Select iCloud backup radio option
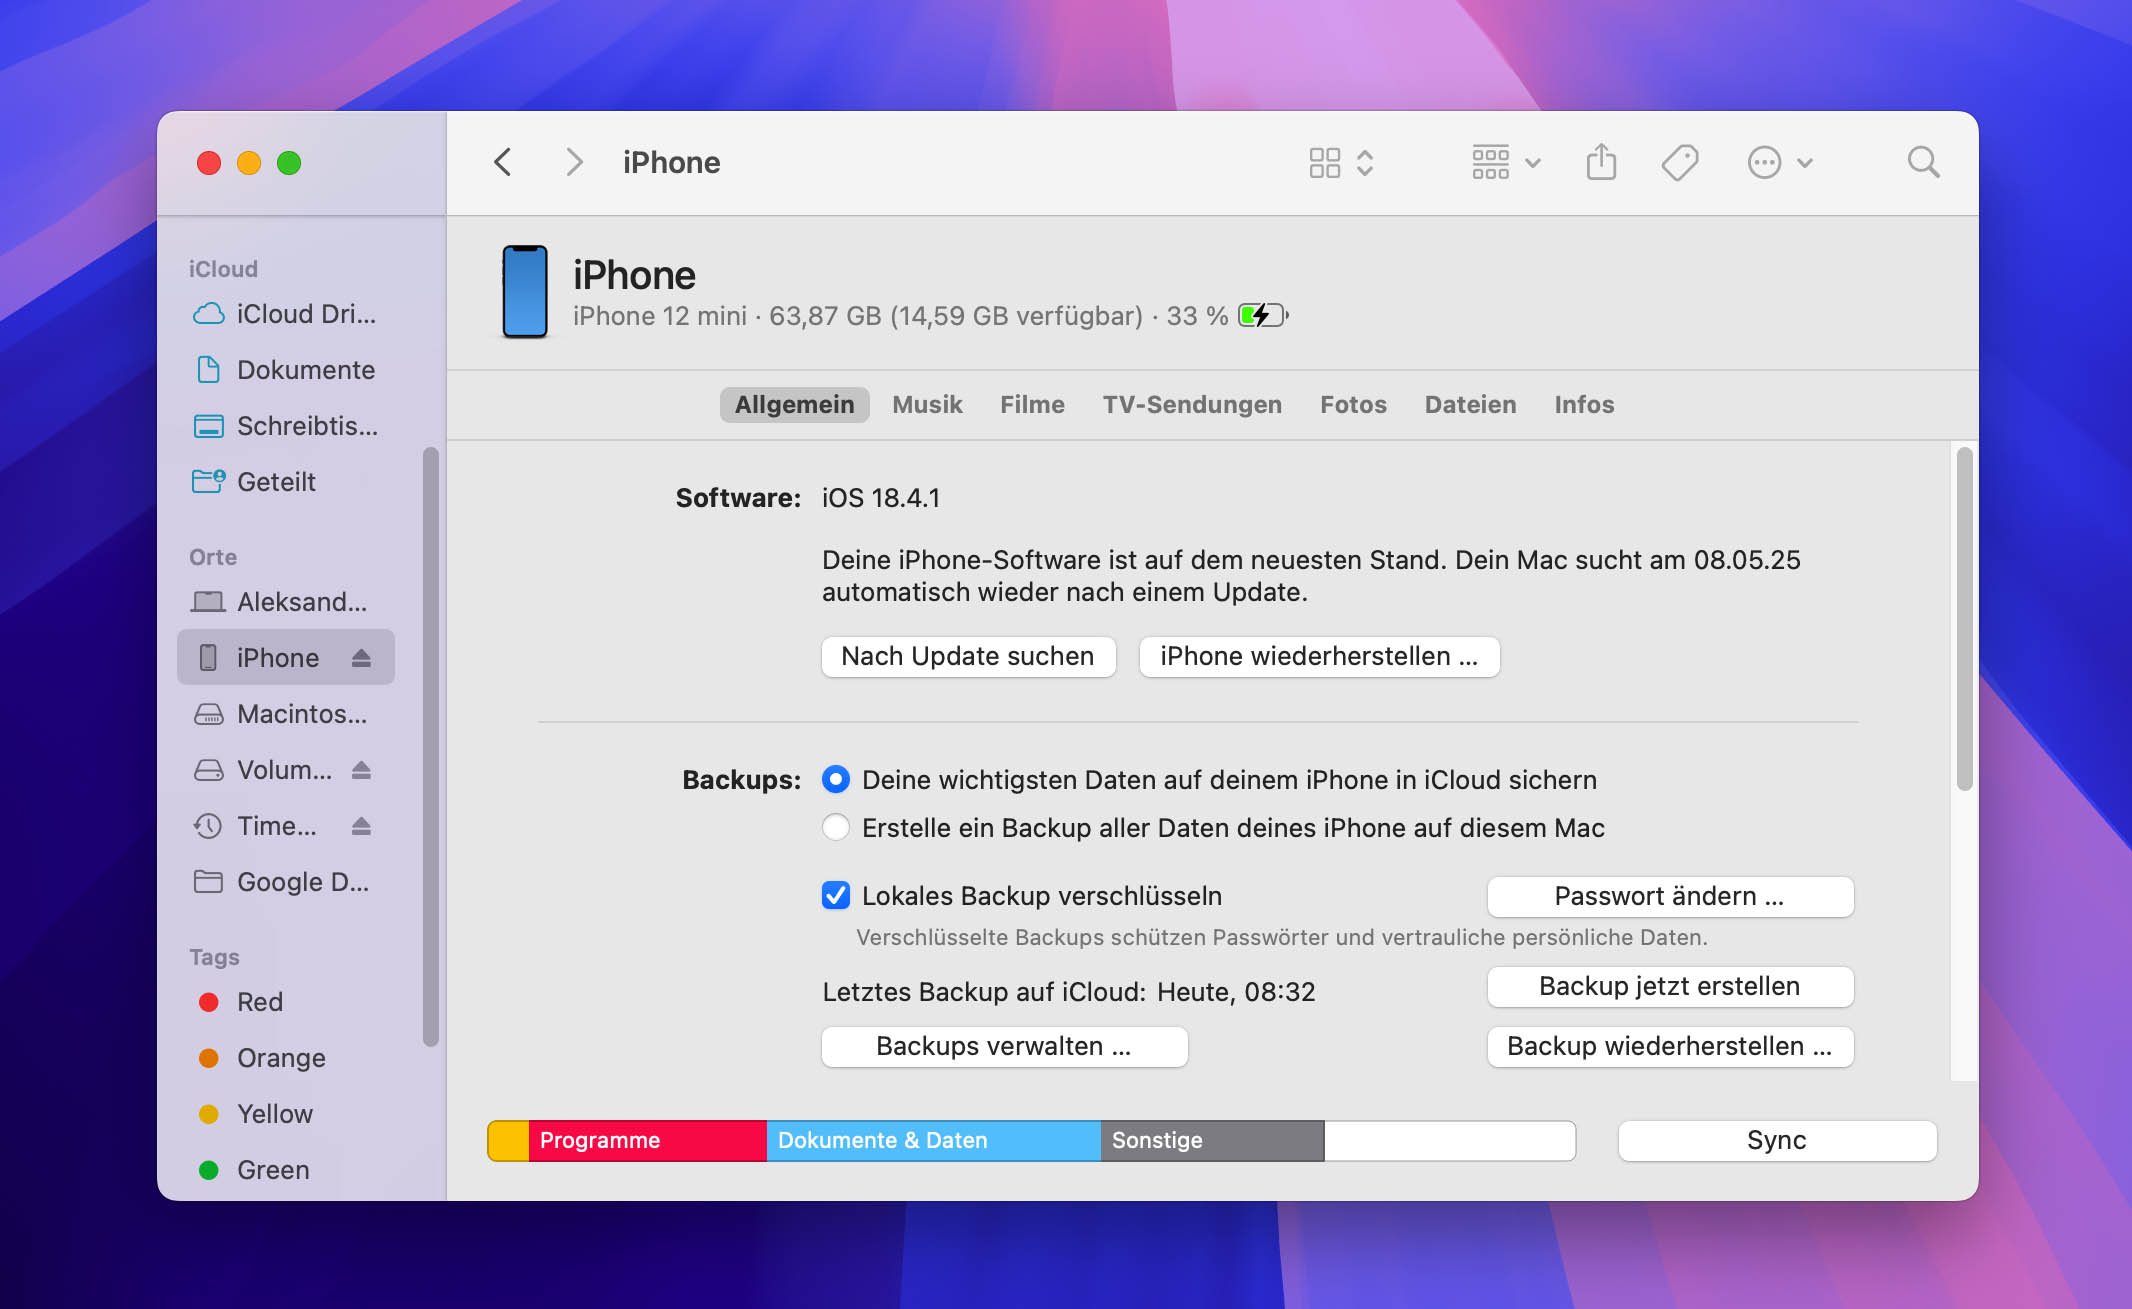 [836, 779]
